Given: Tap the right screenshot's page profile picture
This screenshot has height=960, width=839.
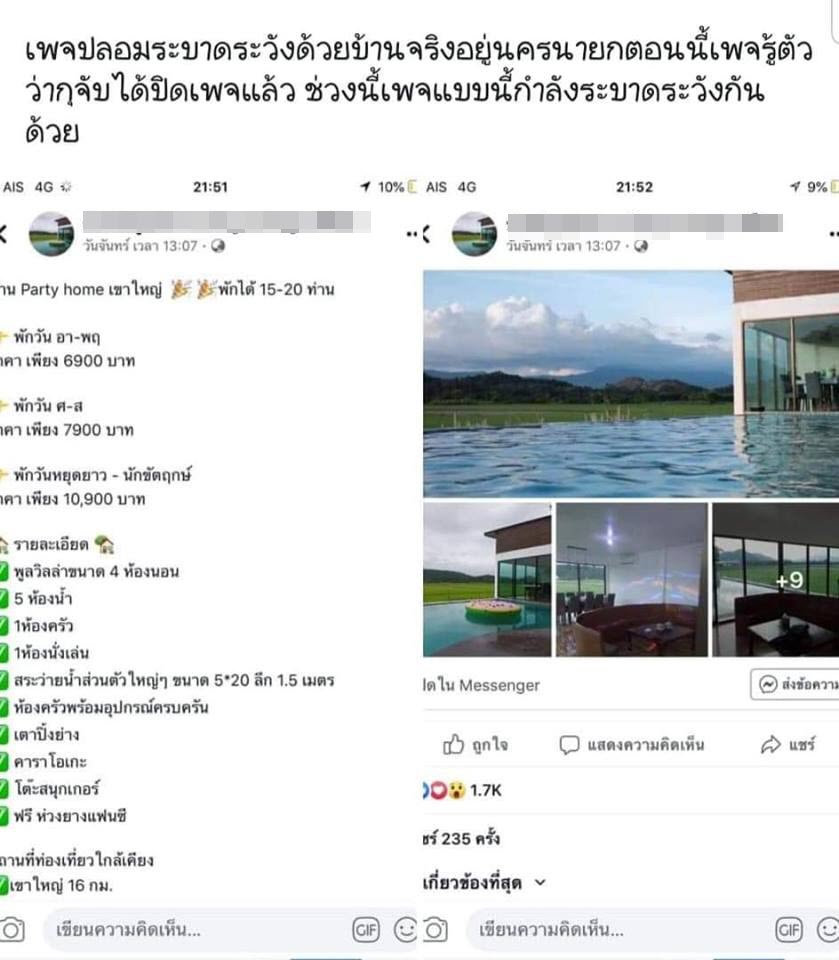Looking at the screenshot, I should [x=474, y=234].
